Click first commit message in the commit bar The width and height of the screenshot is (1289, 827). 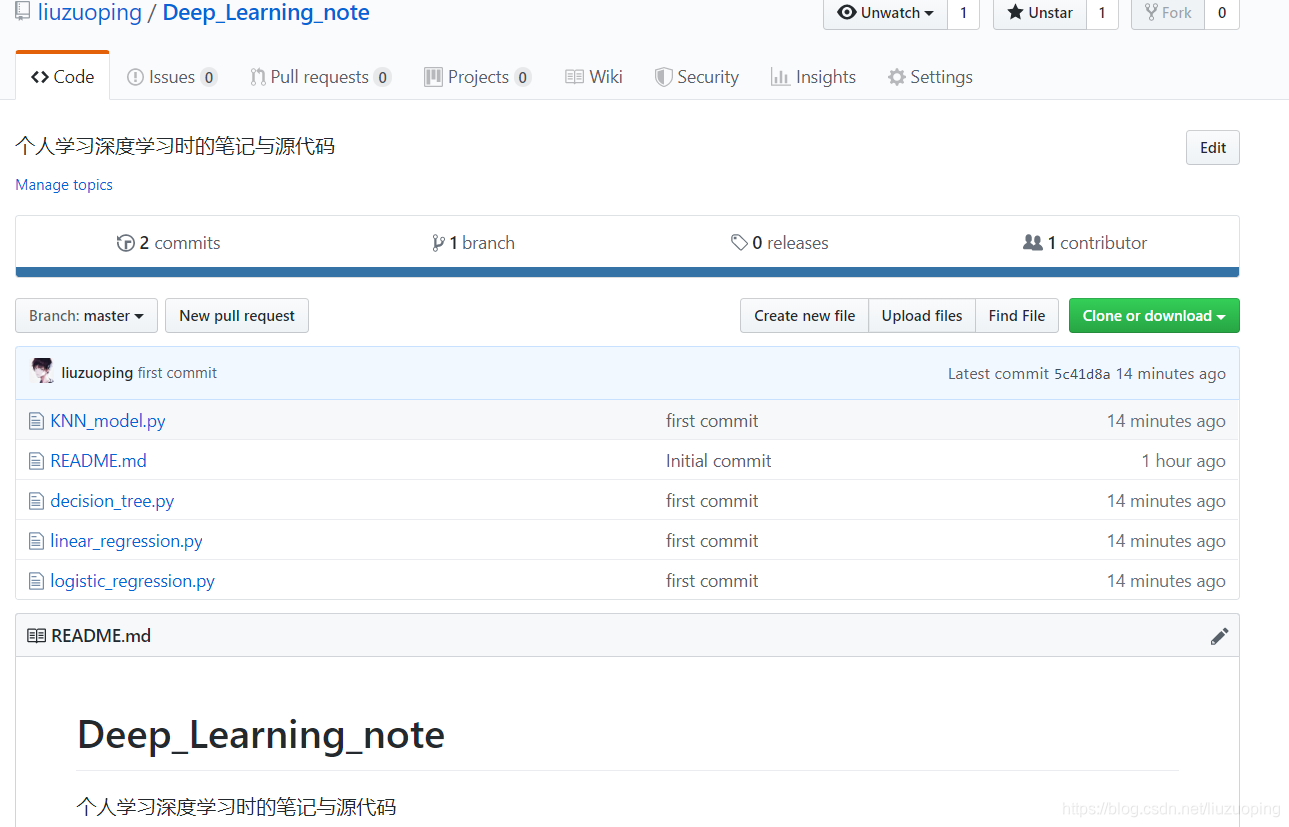pyautogui.click(x=177, y=373)
